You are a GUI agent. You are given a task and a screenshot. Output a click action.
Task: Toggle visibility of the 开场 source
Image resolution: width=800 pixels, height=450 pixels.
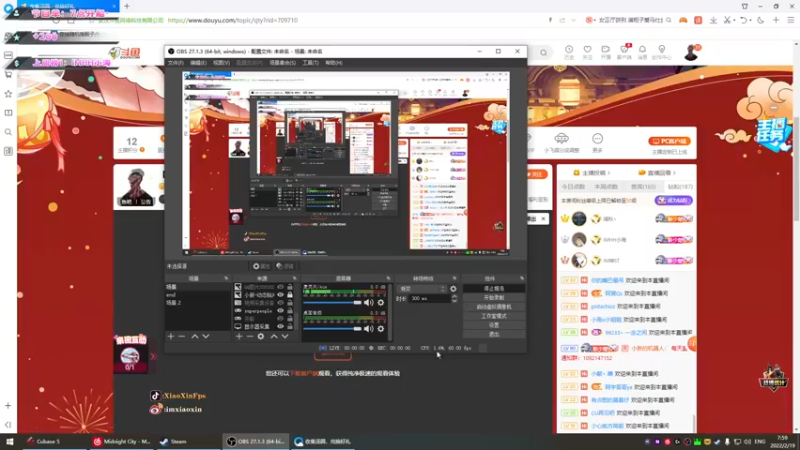click(280, 318)
